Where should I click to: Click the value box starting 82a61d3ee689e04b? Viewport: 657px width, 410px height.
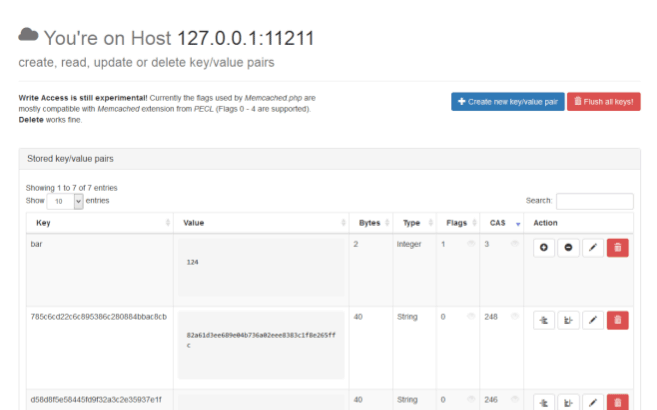(x=261, y=345)
